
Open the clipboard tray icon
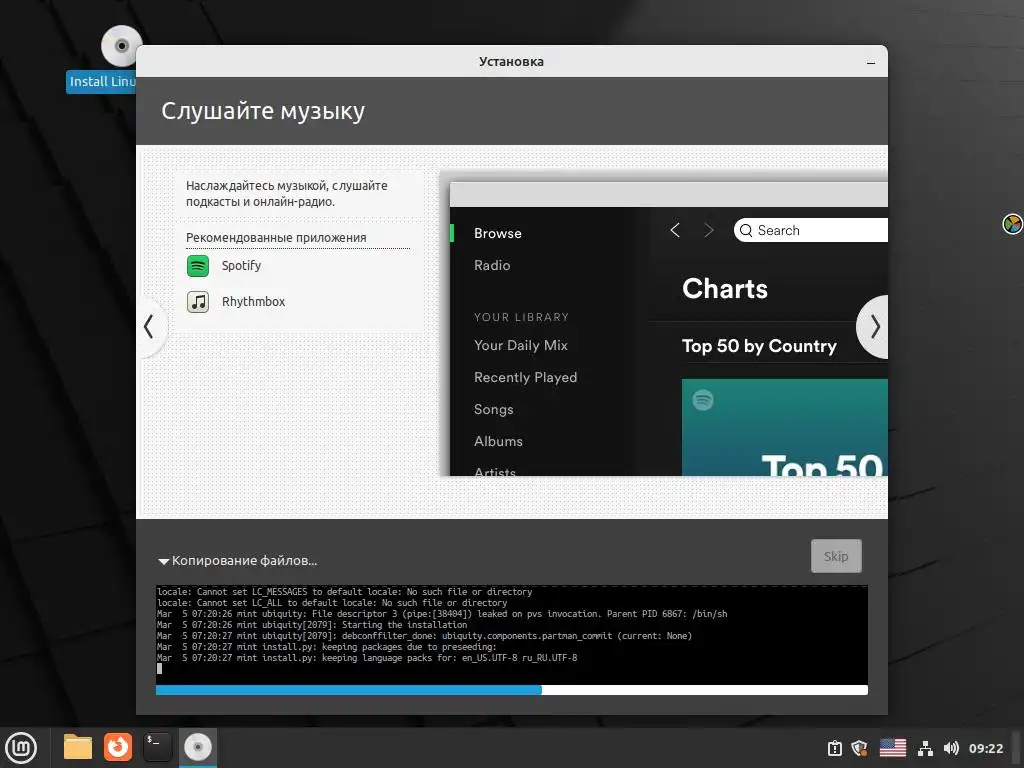835,748
